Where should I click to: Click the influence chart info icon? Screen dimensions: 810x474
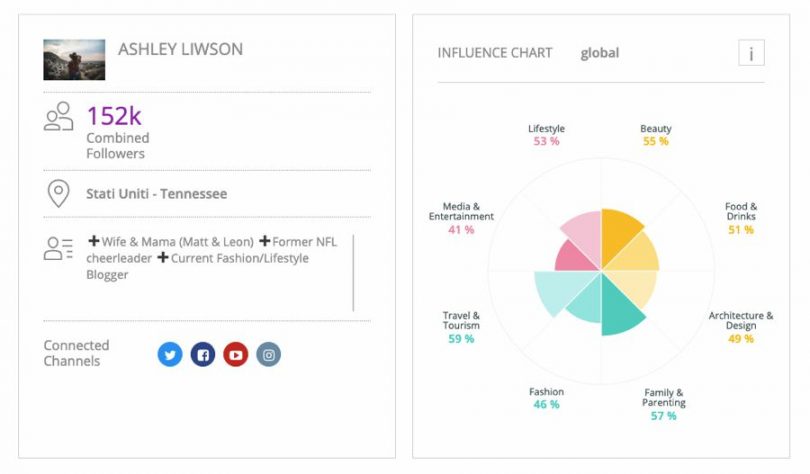coord(751,53)
